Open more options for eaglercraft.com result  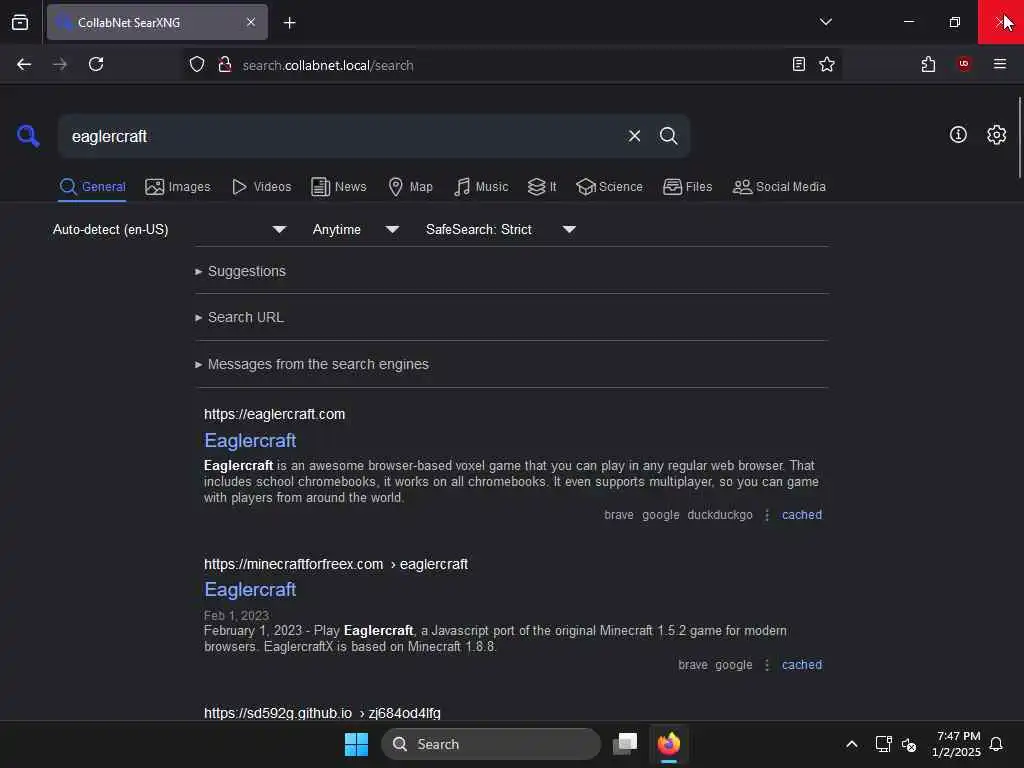coord(767,515)
